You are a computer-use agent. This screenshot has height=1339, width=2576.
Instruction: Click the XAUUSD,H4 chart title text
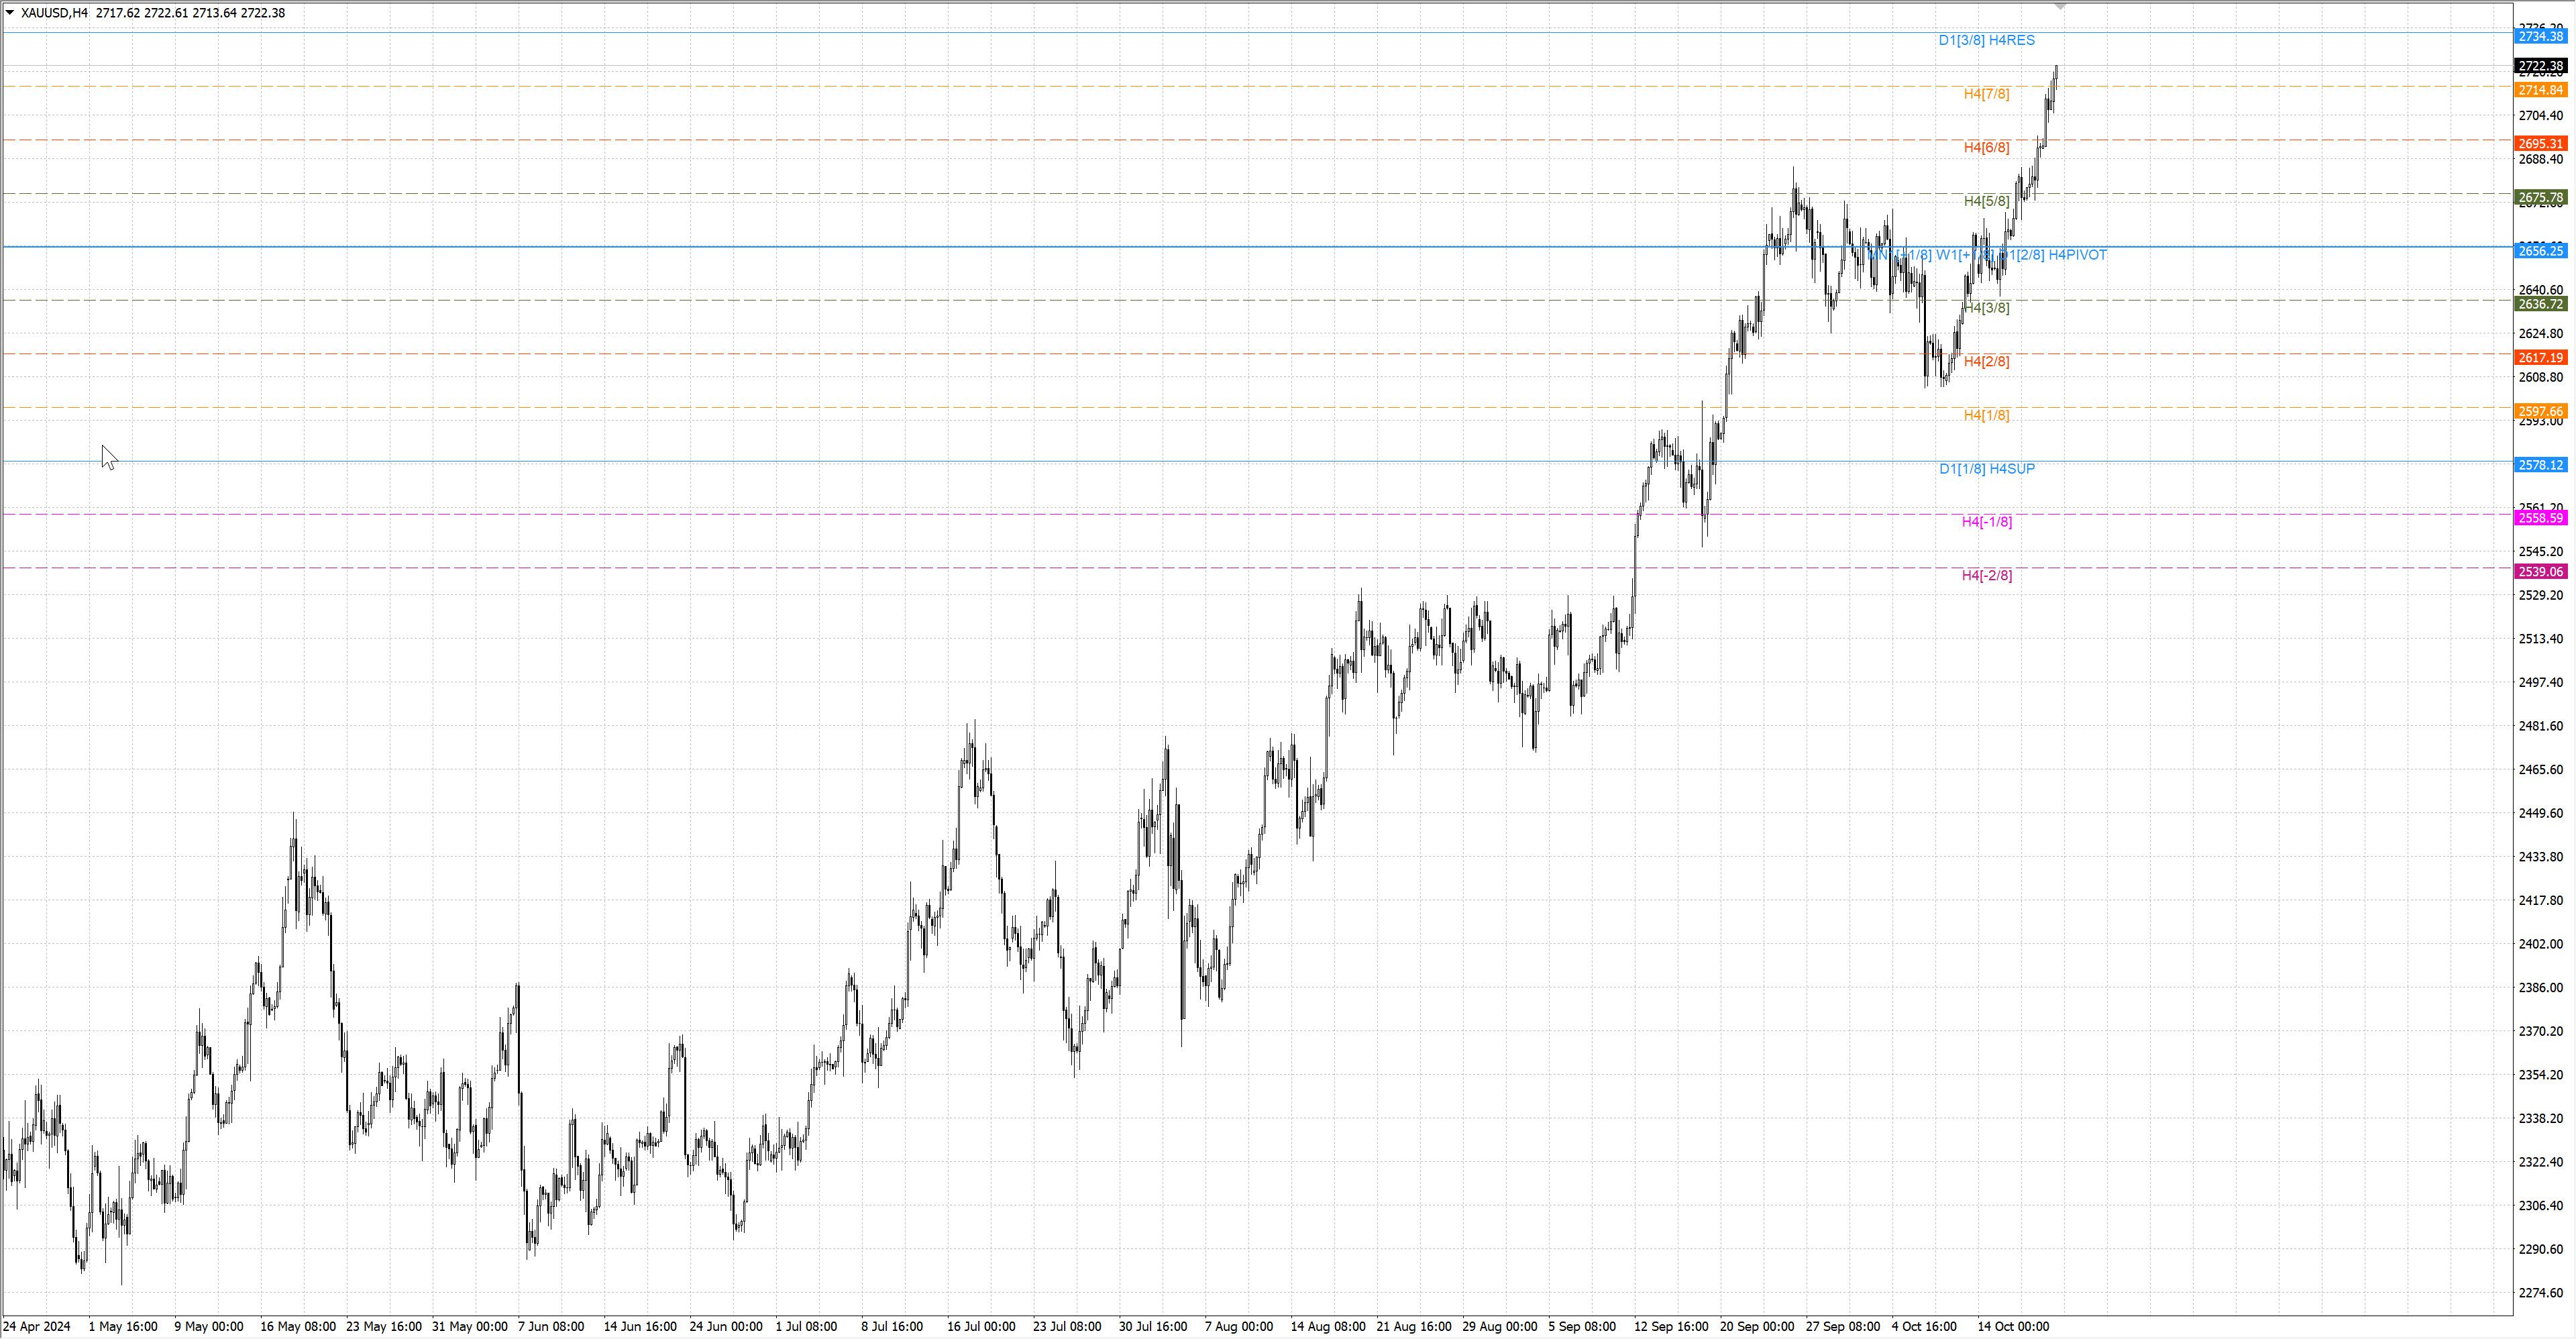point(54,13)
